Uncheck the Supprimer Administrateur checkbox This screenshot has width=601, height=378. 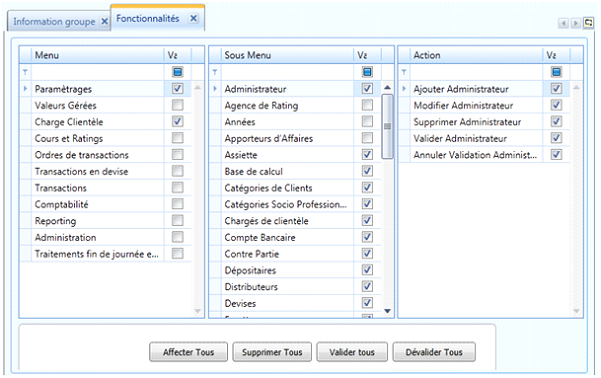pyautogui.click(x=556, y=122)
